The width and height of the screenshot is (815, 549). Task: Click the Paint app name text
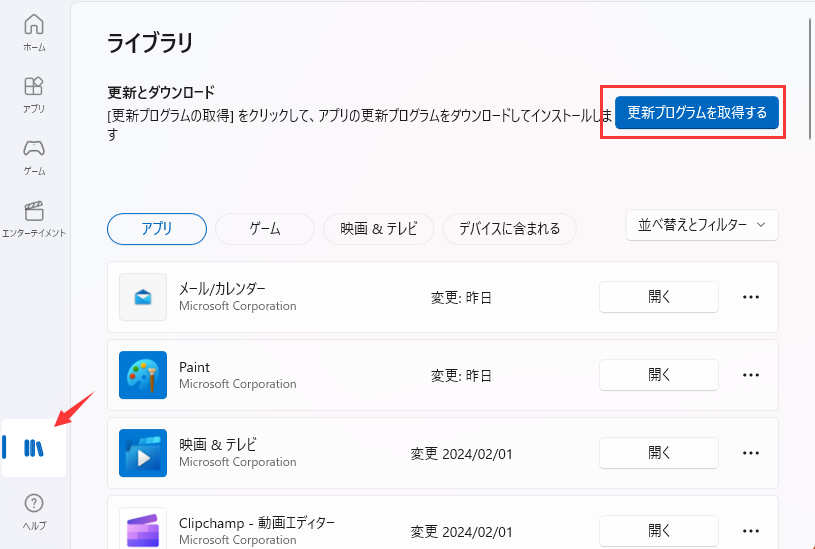pyautogui.click(x=194, y=367)
